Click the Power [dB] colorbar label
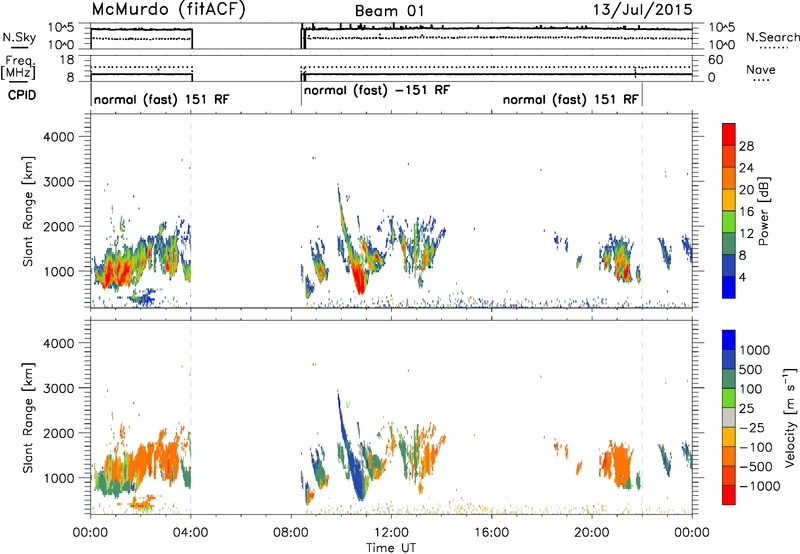This screenshot has height=554, width=800. coord(763,211)
